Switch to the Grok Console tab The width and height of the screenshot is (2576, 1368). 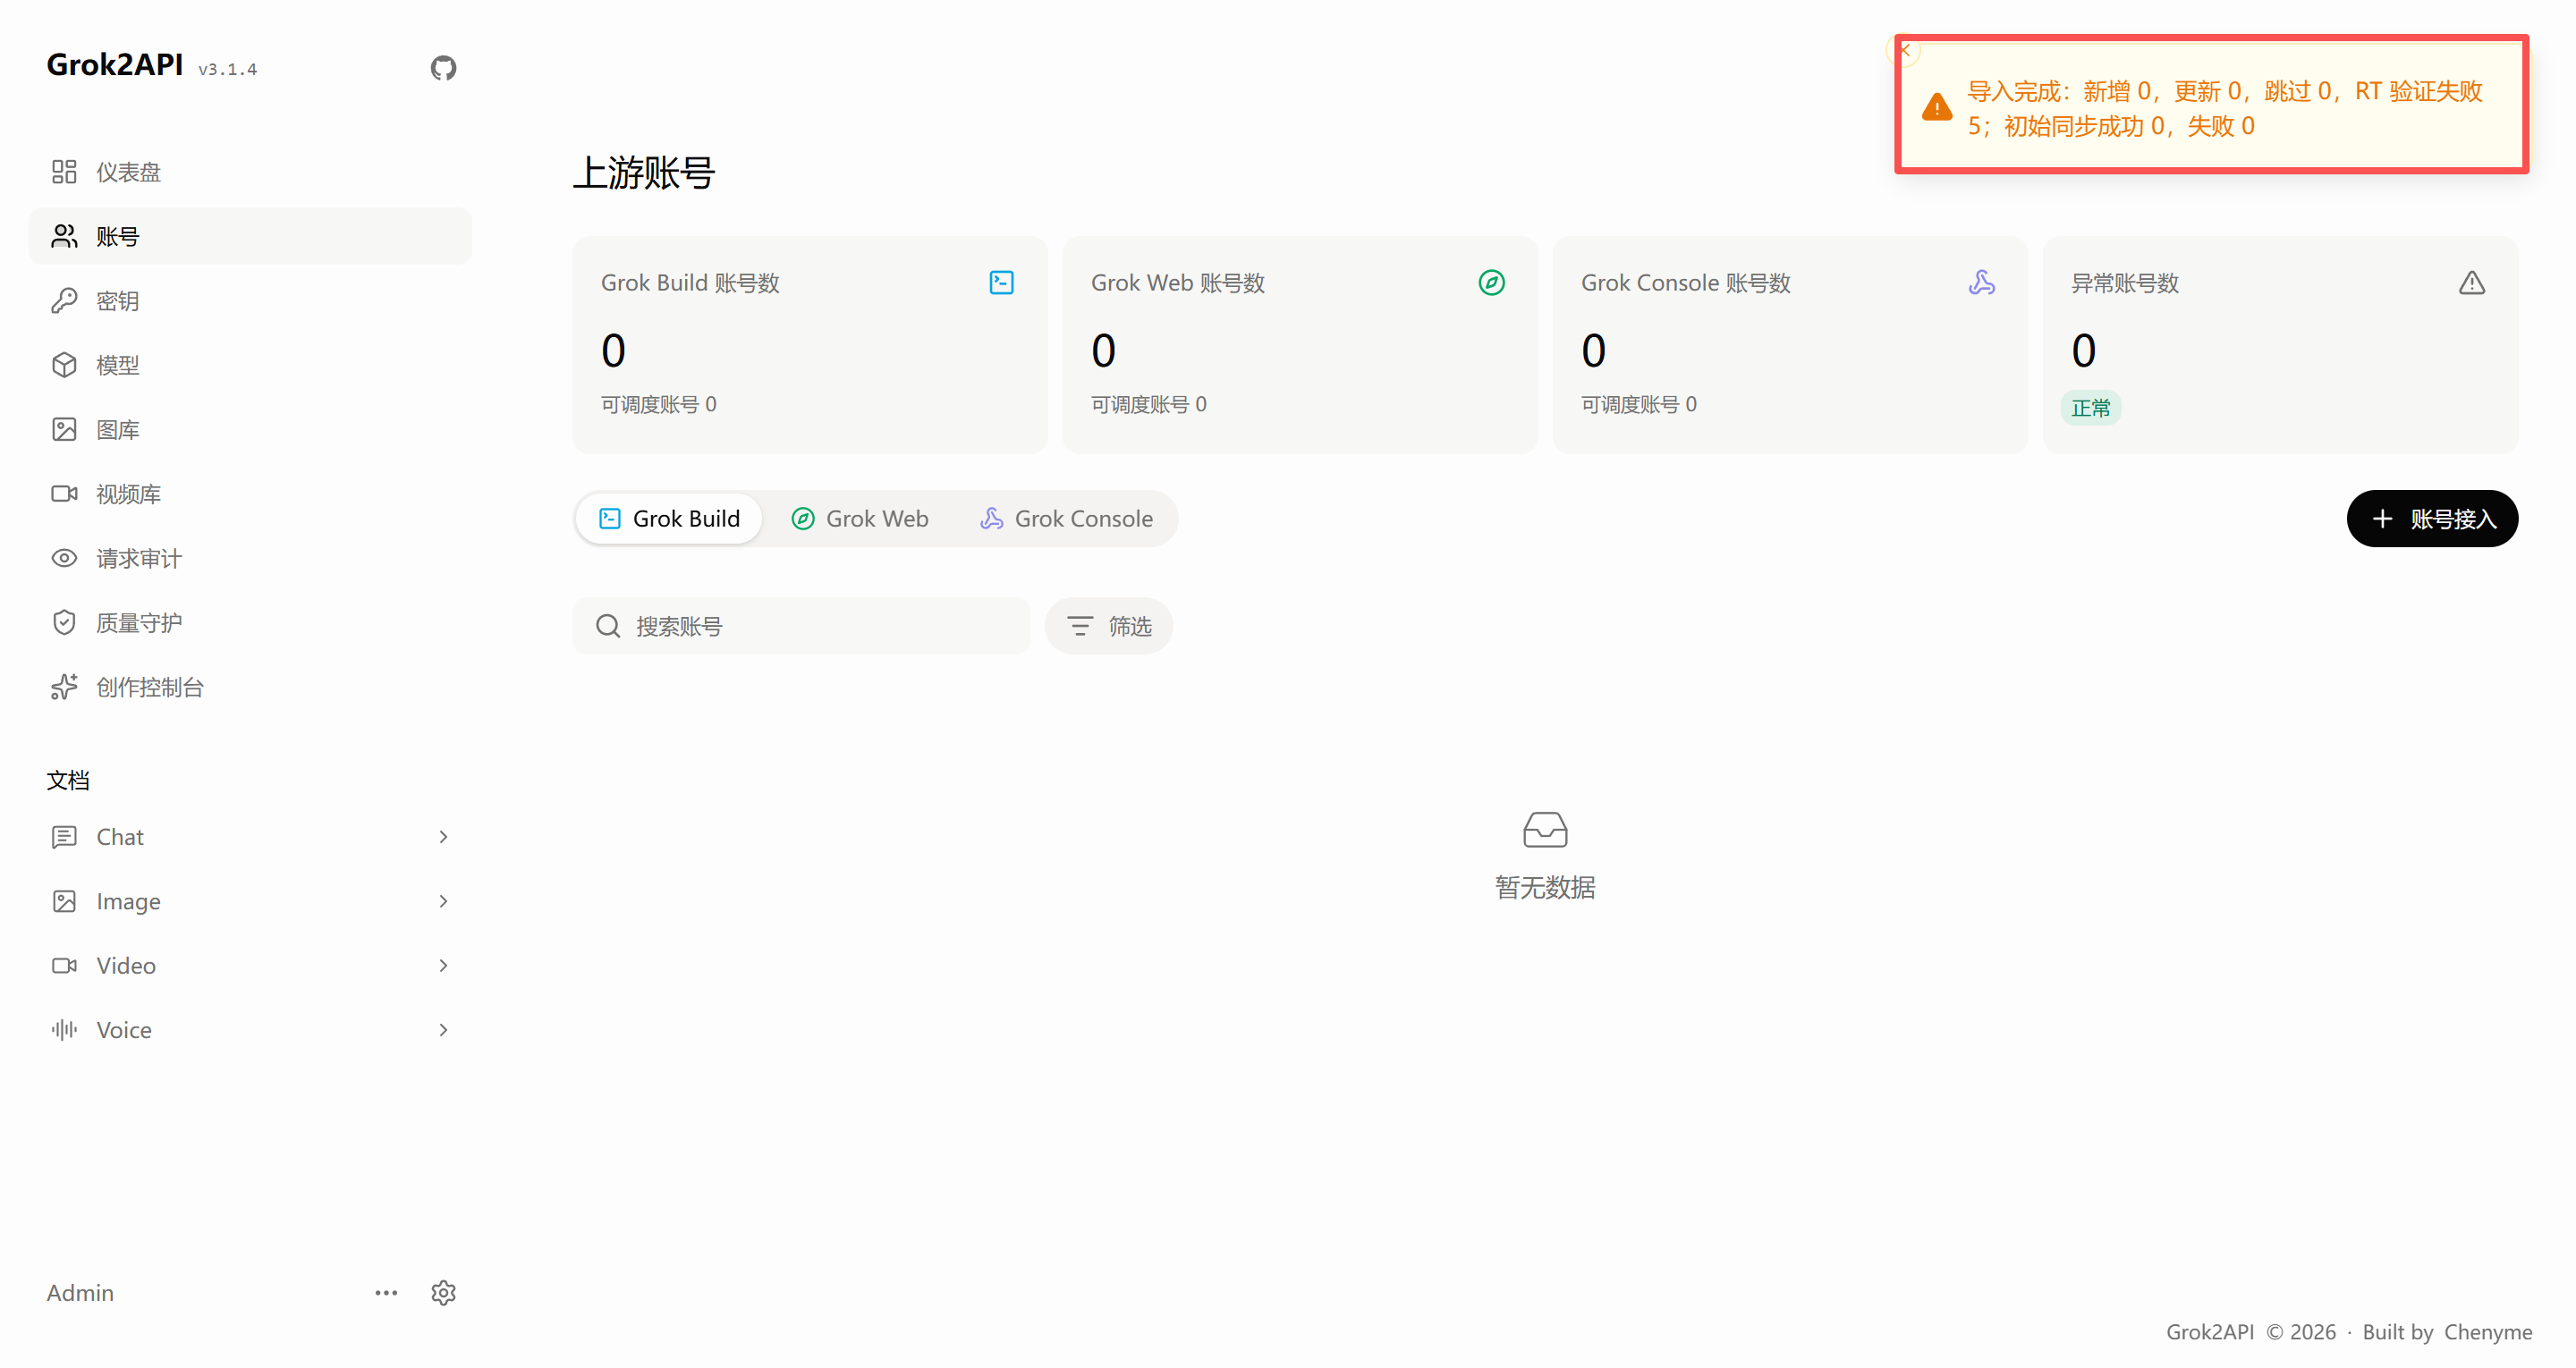click(1066, 519)
